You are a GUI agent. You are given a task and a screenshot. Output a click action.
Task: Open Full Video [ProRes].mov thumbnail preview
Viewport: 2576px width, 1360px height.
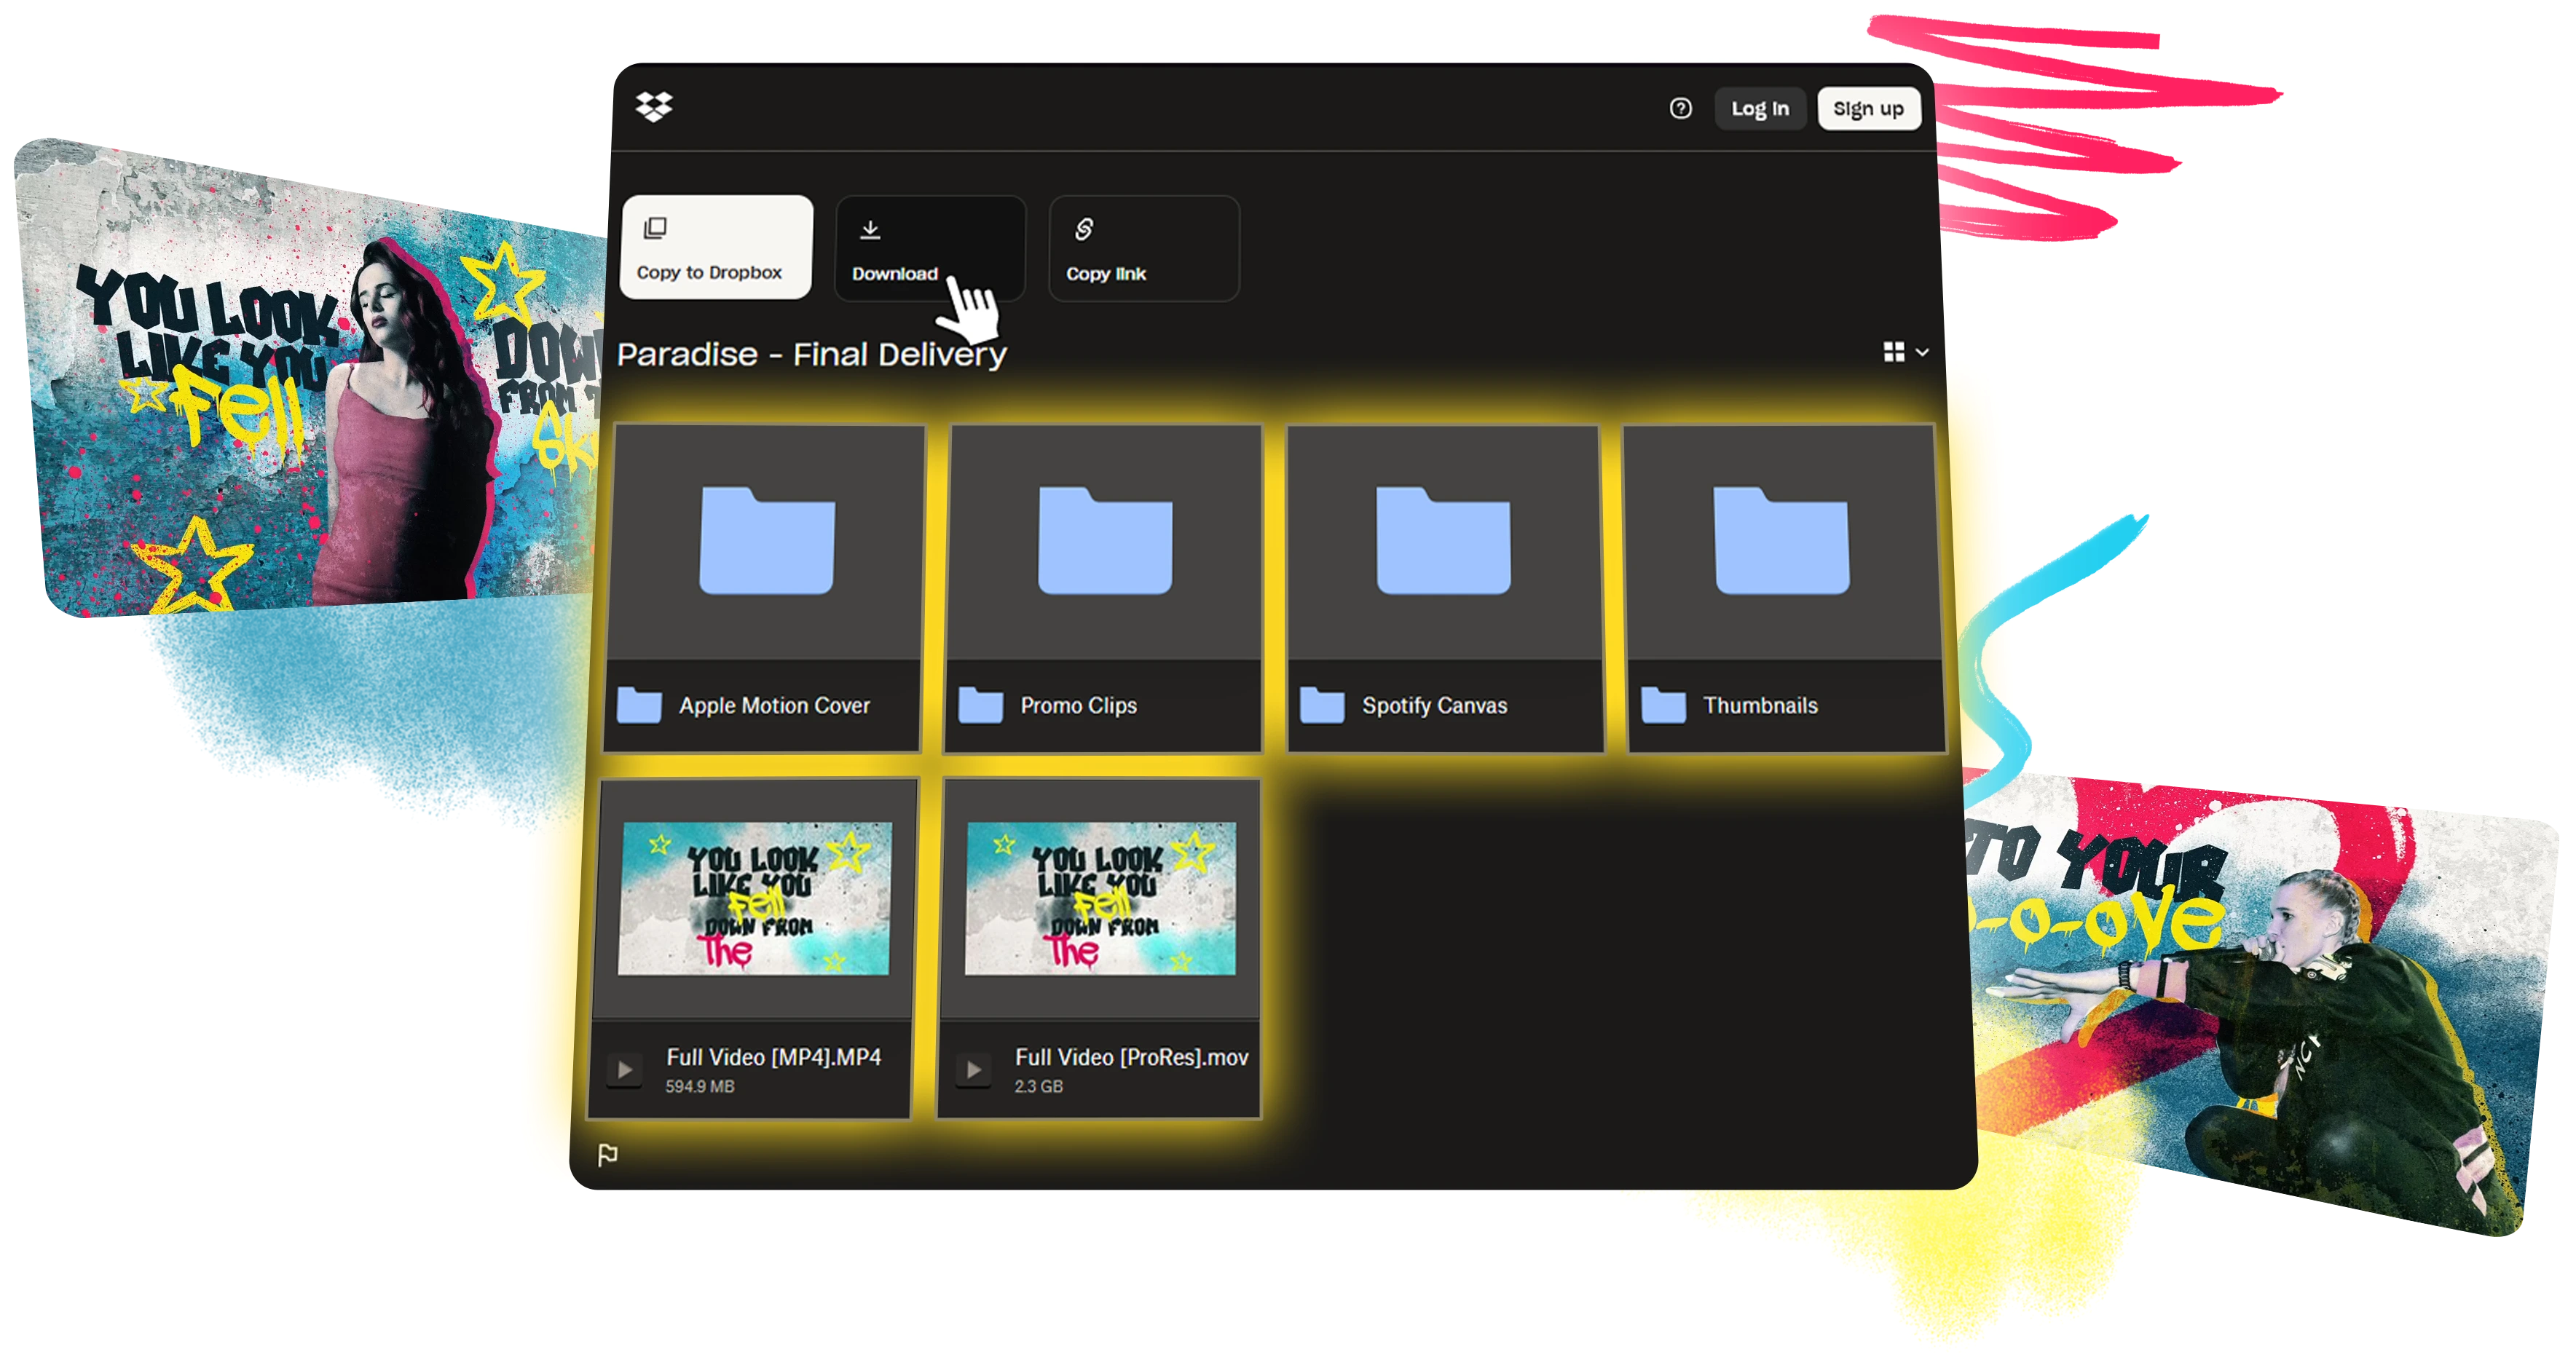1100,898
